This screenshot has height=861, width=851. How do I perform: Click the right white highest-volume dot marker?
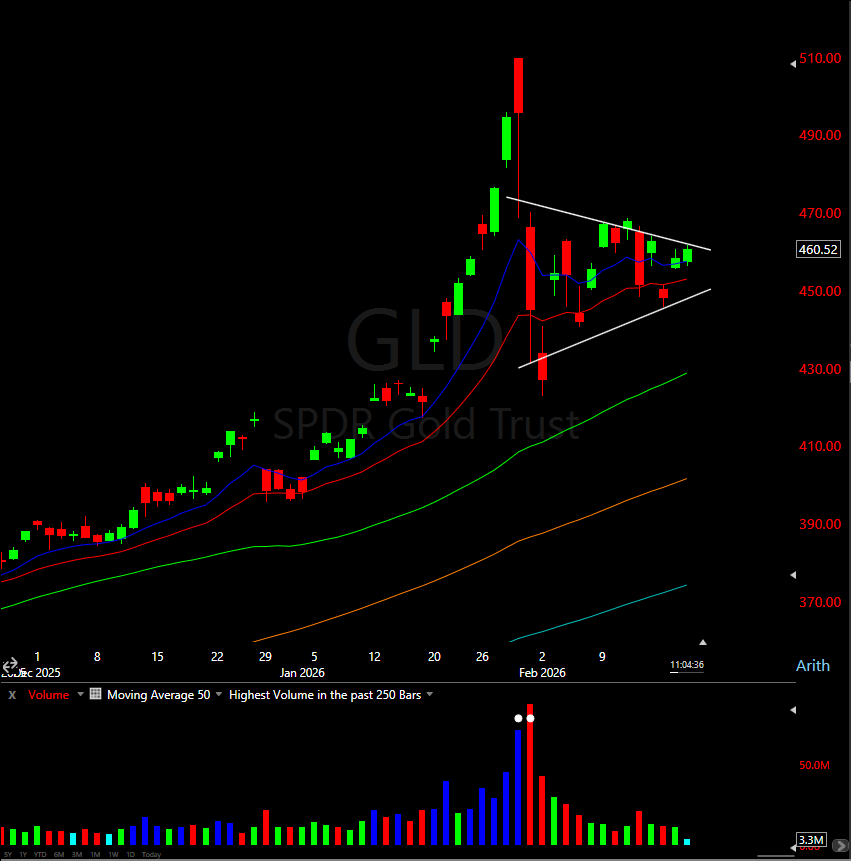point(530,718)
